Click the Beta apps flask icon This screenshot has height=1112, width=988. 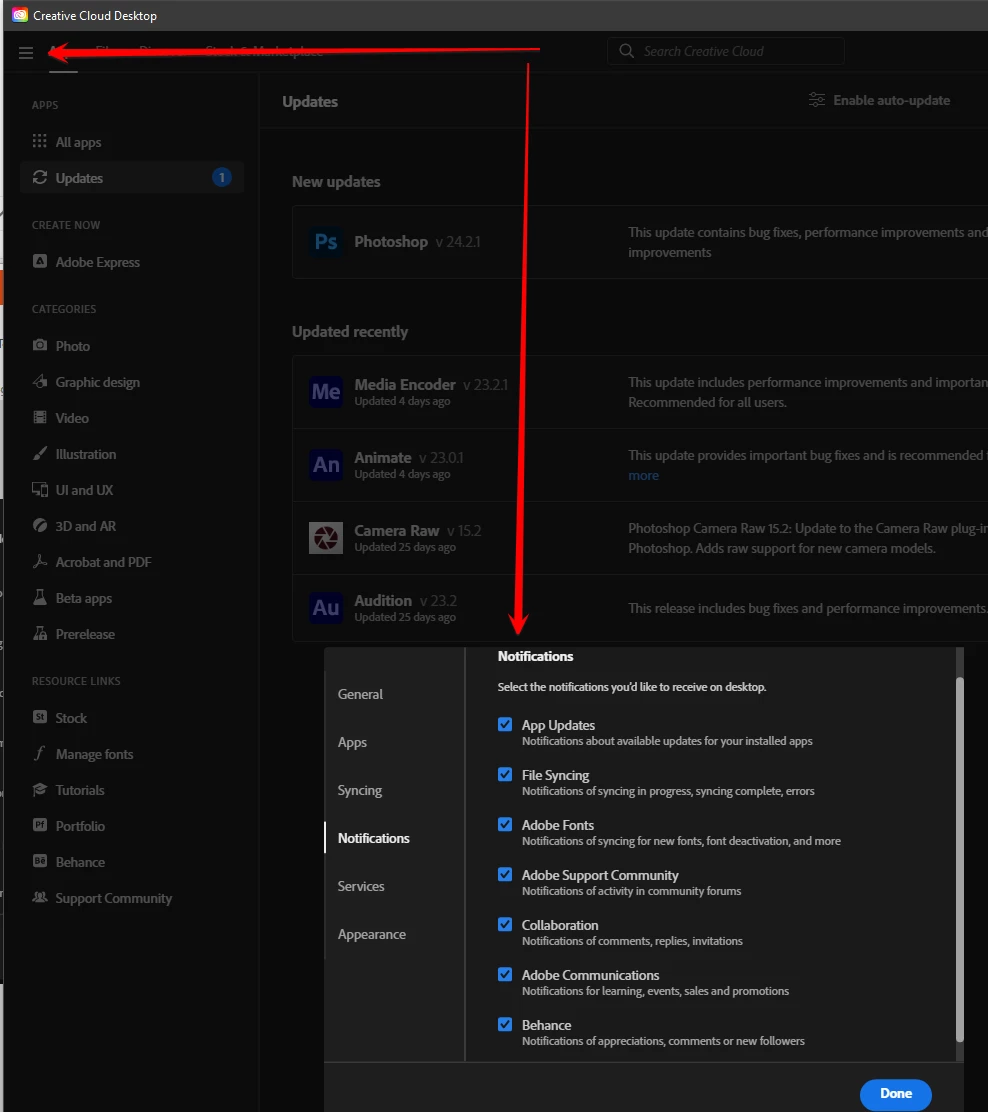pos(40,597)
